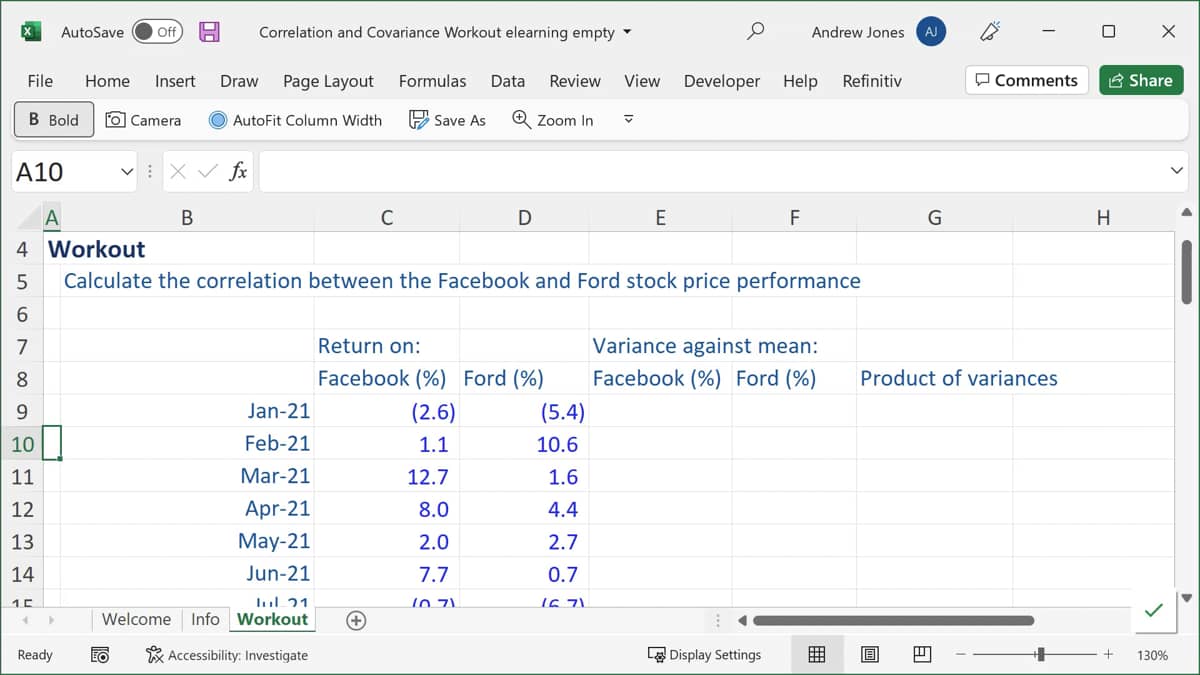Image resolution: width=1200 pixels, height=675 pixels.
Task: Switch to Page Layout view icon
Action: click(870, 655)
